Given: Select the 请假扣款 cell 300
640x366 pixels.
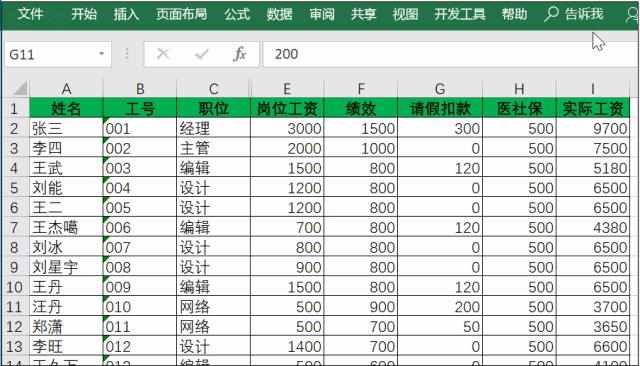Looking at the screenshot, I should 440,128.
